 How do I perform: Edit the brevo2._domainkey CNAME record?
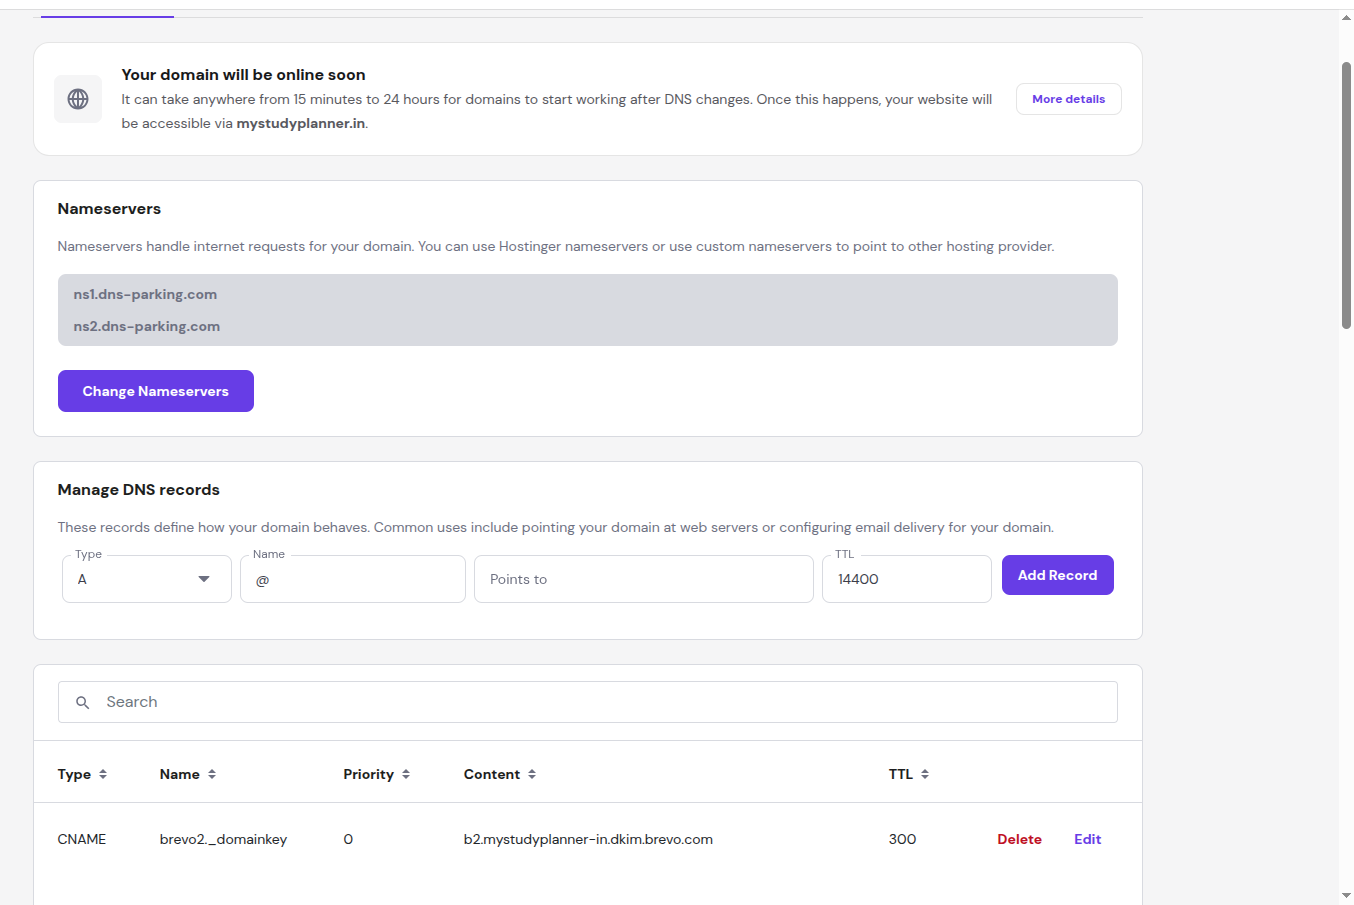(1087, 839)
